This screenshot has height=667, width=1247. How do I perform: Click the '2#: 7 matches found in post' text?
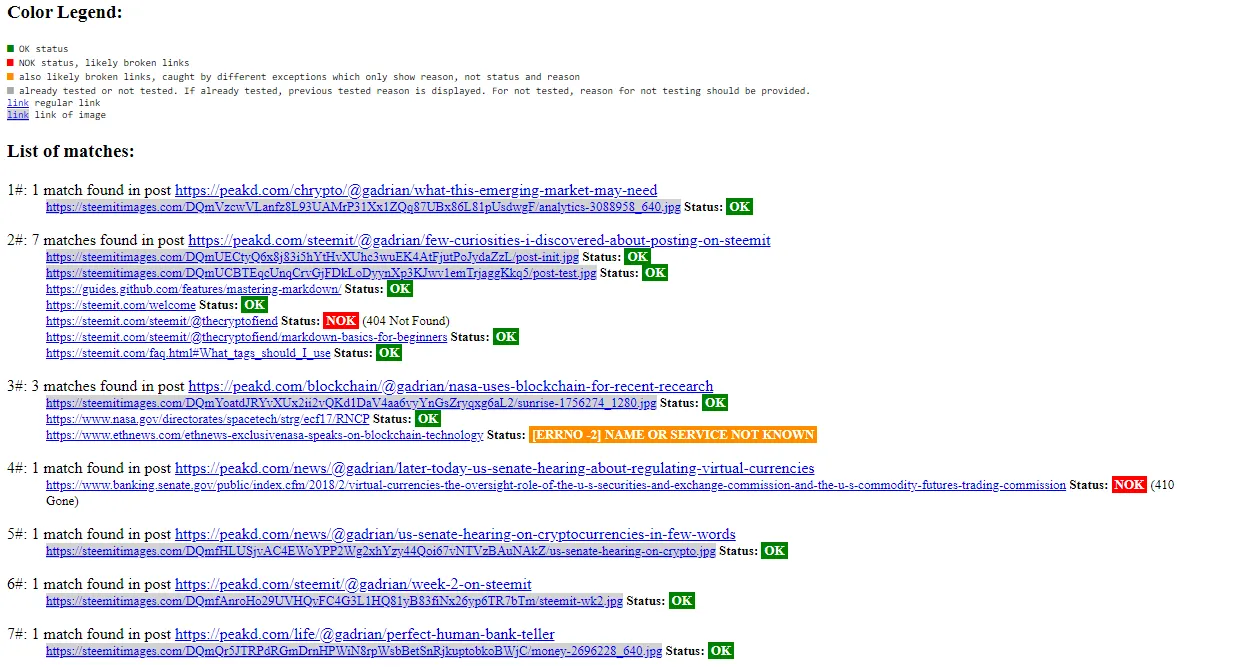96,240
